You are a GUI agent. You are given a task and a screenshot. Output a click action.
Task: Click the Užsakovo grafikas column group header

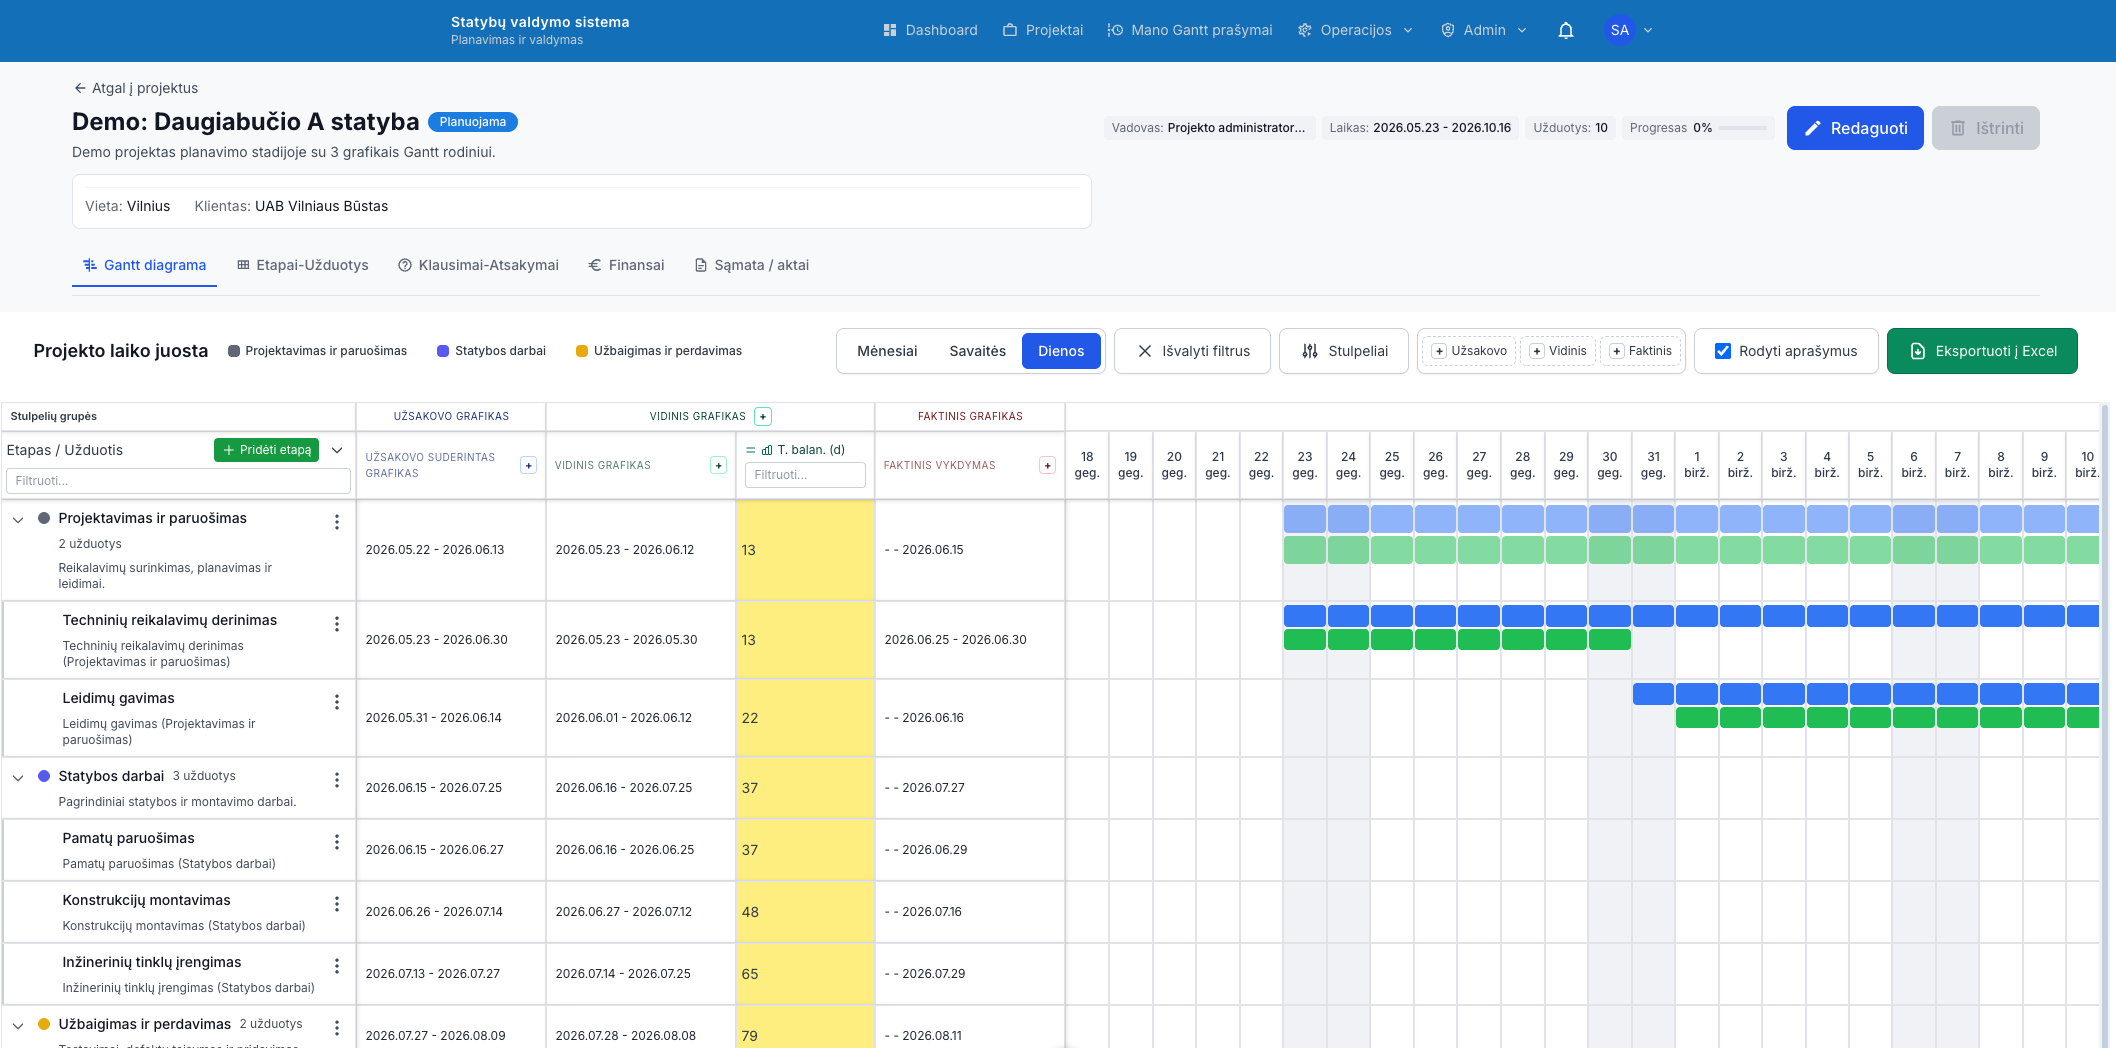click(x=451, y=416)
